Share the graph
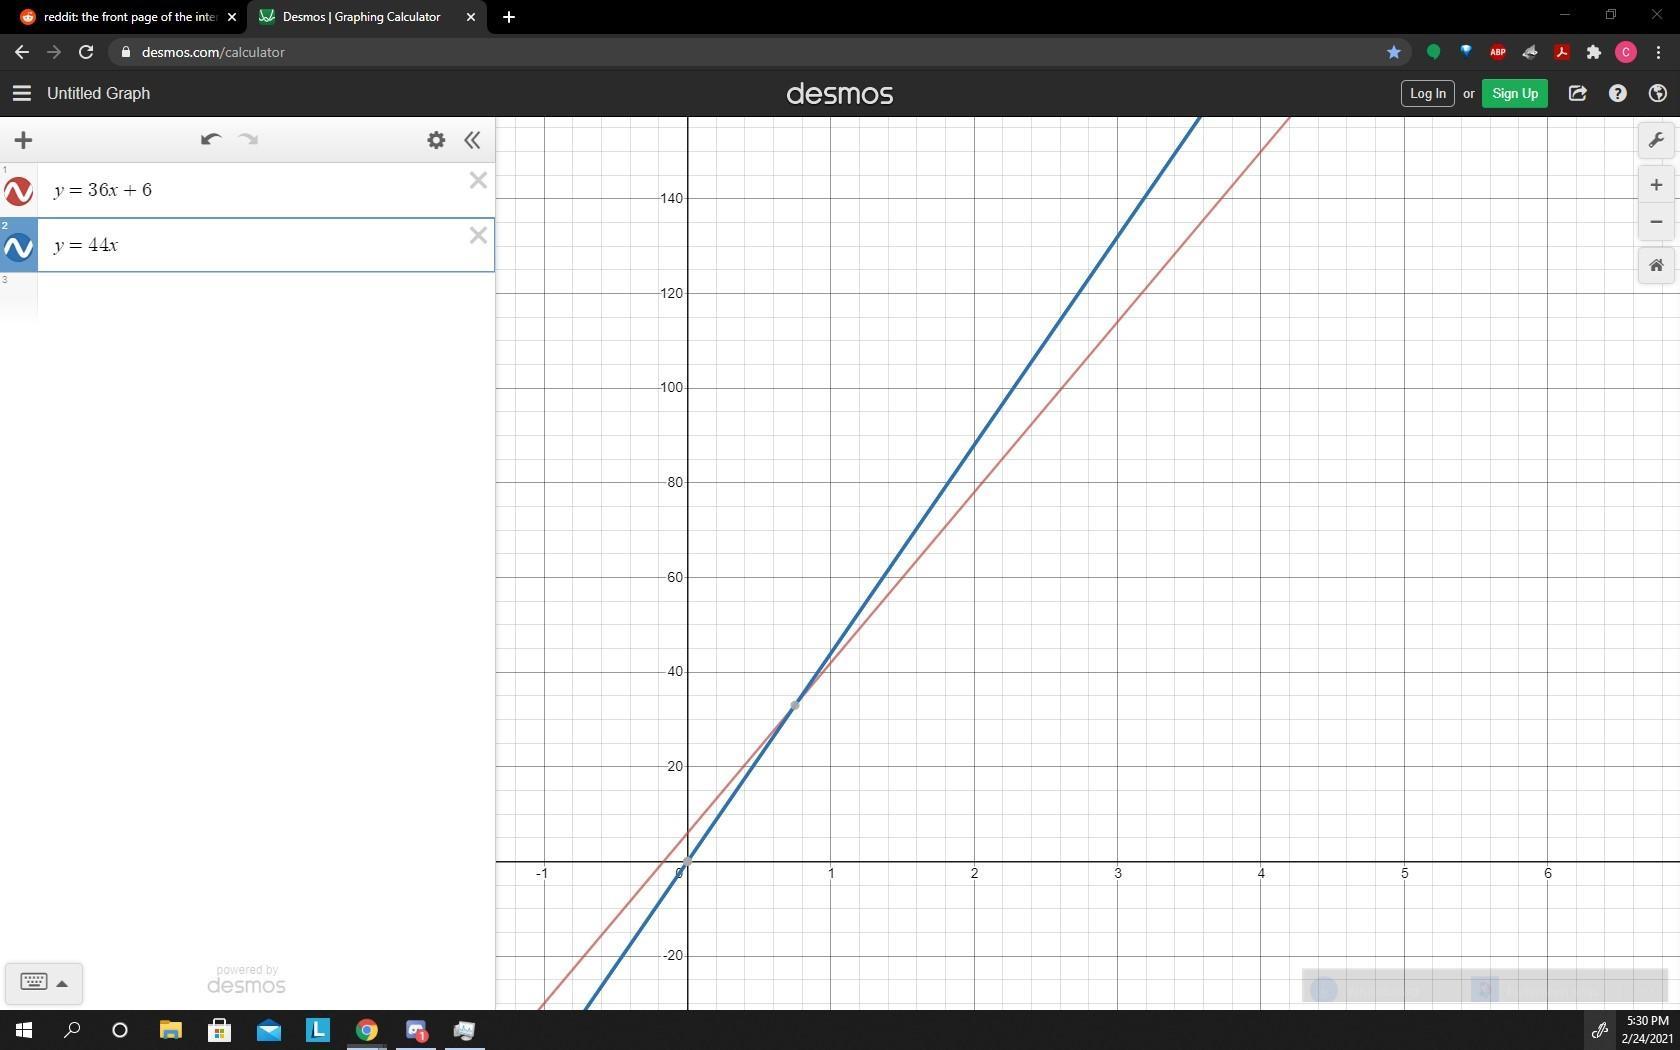The width and height of the screenshot is (1680, 1050). click(x=1577, y=93)
